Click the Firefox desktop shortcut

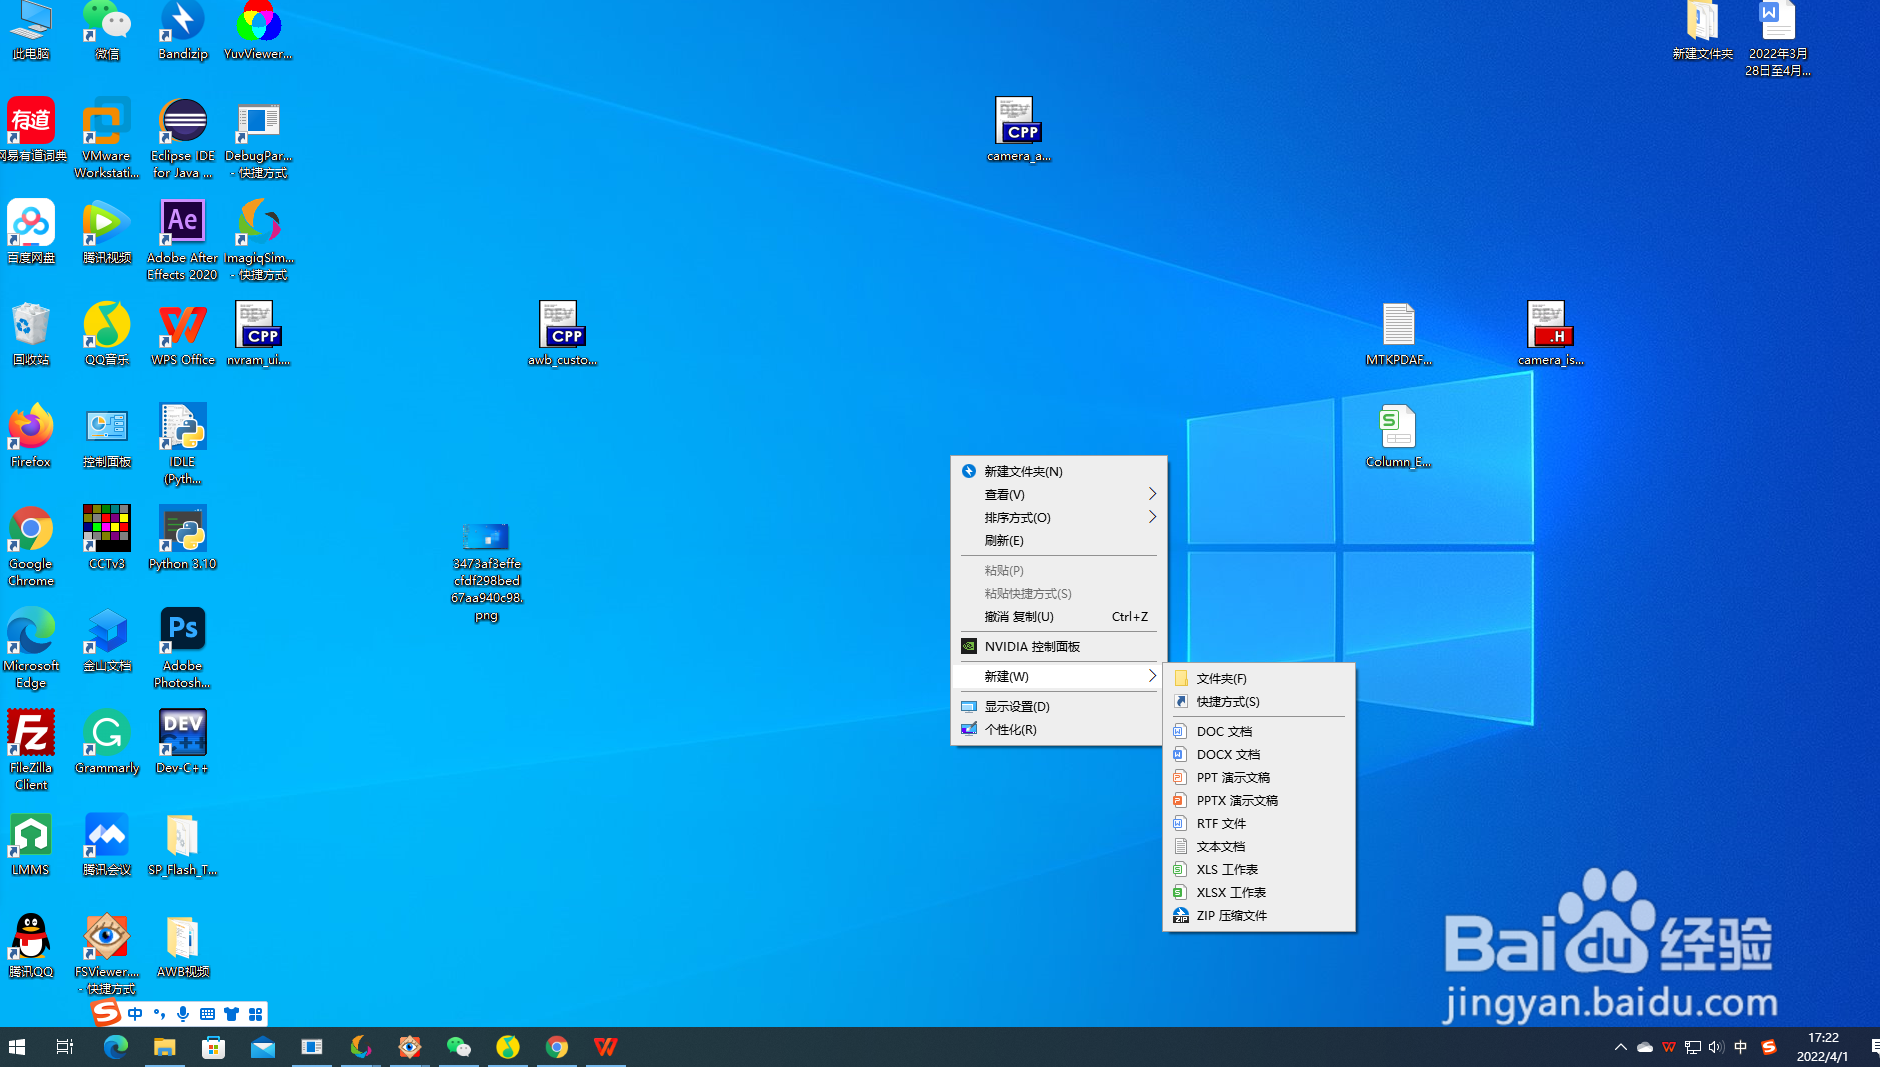[31, 436]
